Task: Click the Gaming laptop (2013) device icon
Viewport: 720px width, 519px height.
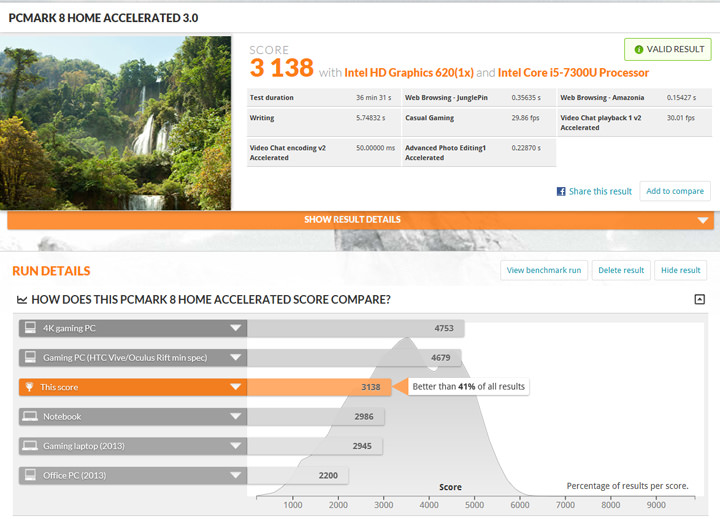Action: (x=30, y=446)
